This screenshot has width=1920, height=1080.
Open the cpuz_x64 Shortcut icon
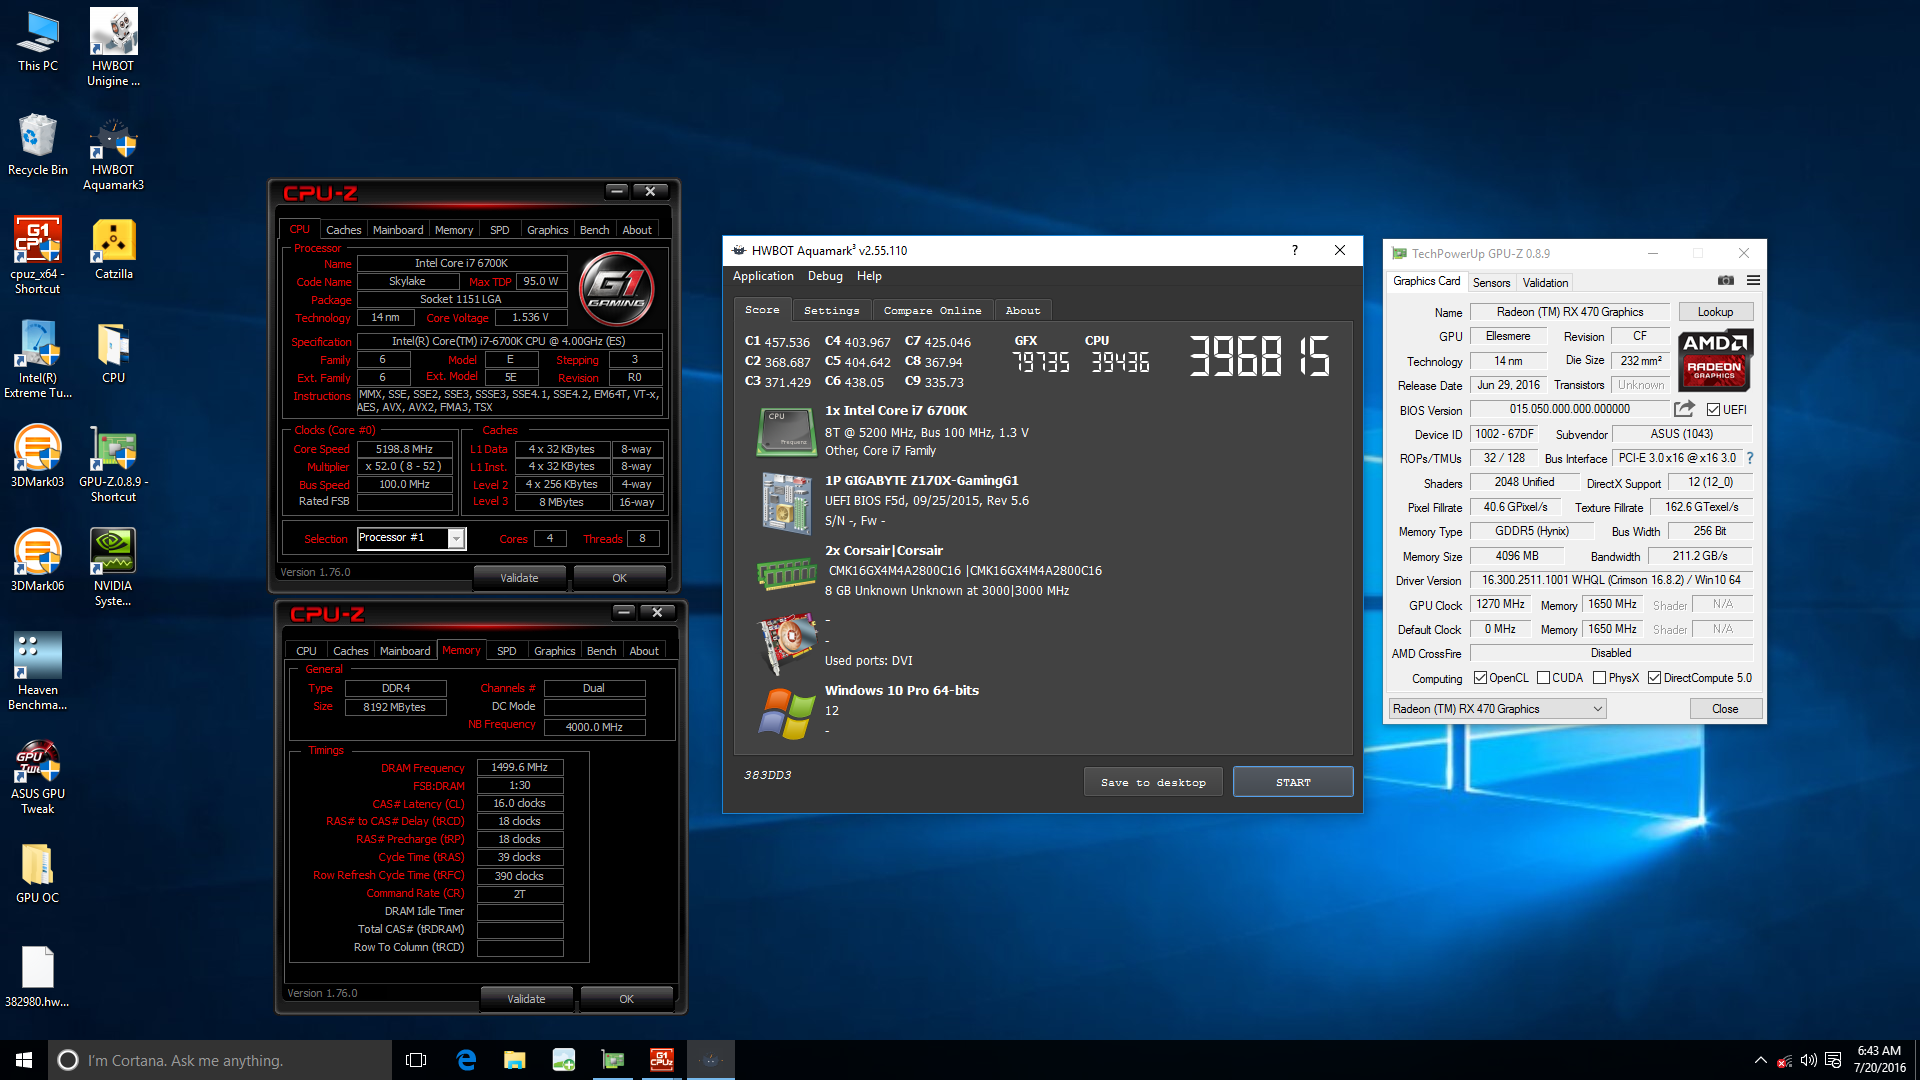(38, 256)
